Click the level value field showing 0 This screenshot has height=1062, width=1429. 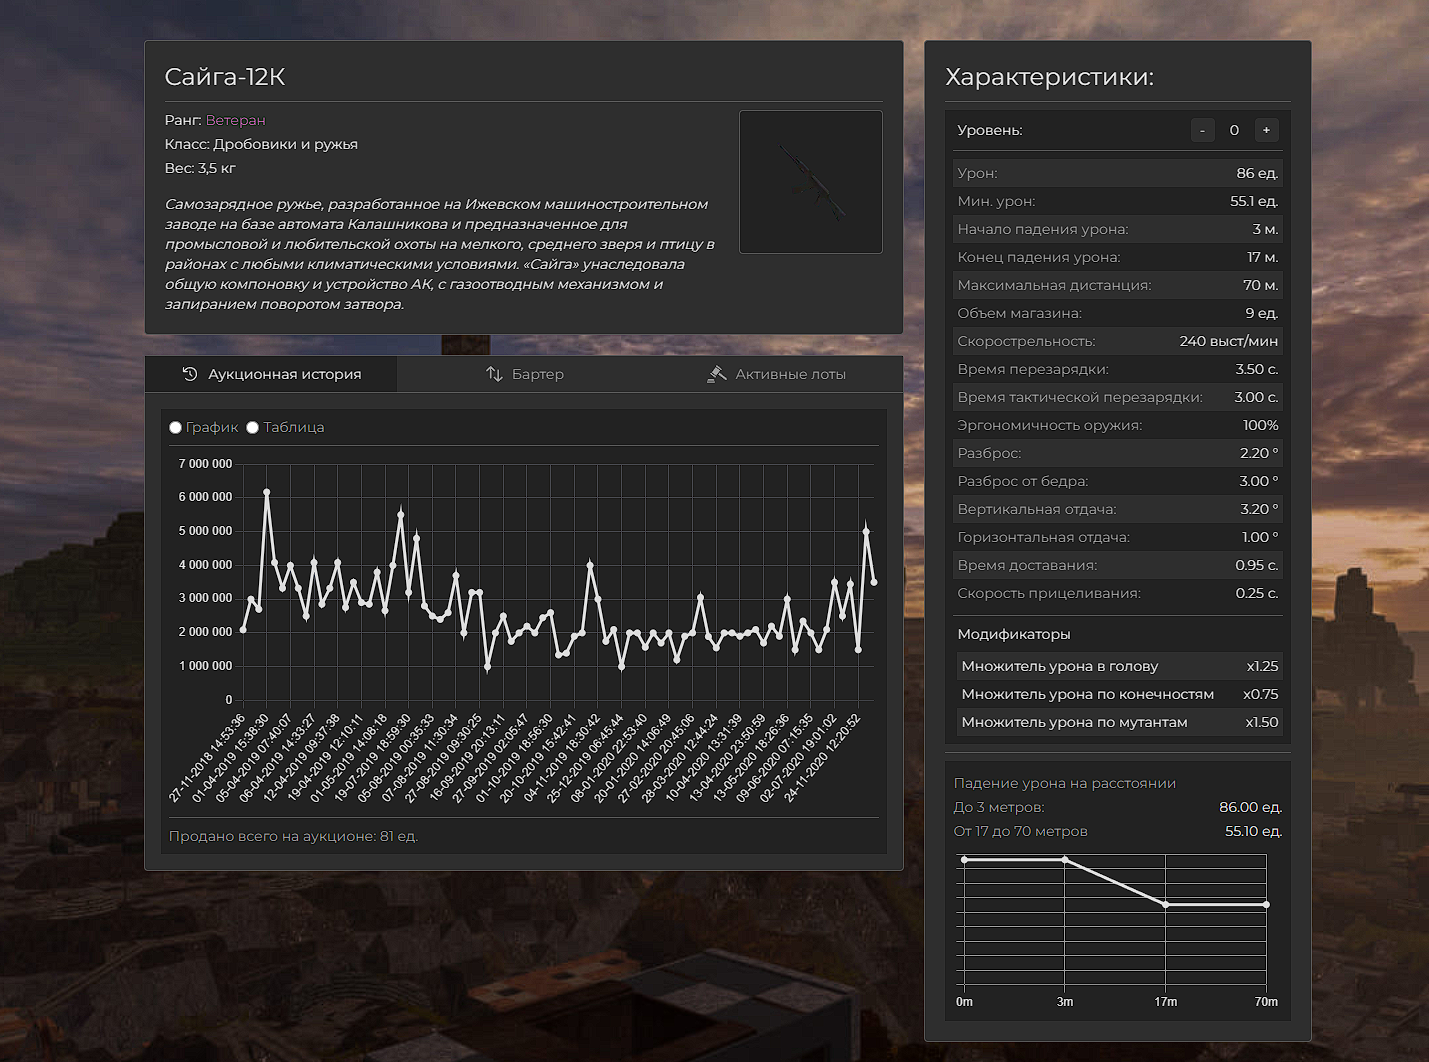[x=1234, y=130]
